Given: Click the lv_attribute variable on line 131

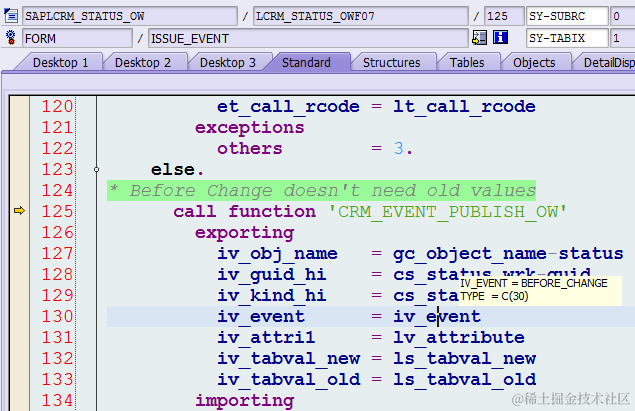Looking at the screenshot, I should (459, 337).
